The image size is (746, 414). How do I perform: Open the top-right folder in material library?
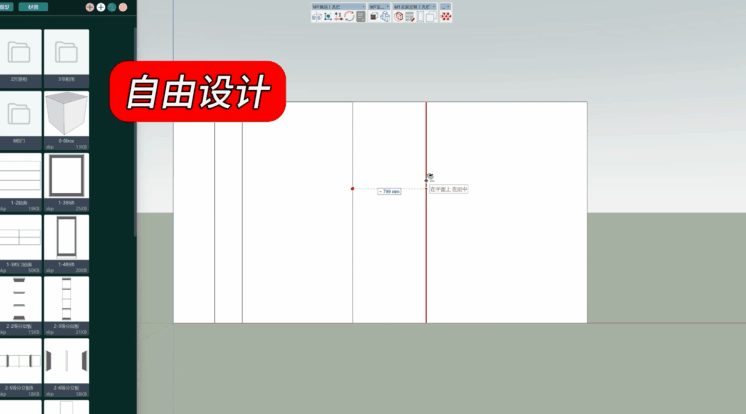click(x=66, y=52)
